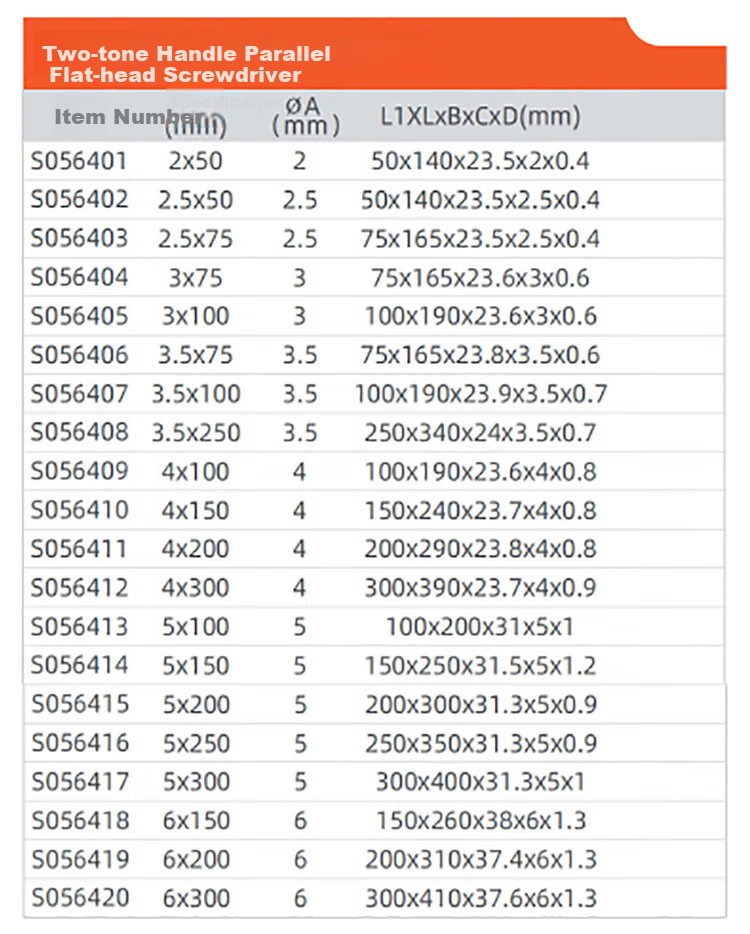This screenshot has height=934, width=750.
Task: Click dimensions 300x390x23.7x4x0.9
Action: (x=480, y=588)
